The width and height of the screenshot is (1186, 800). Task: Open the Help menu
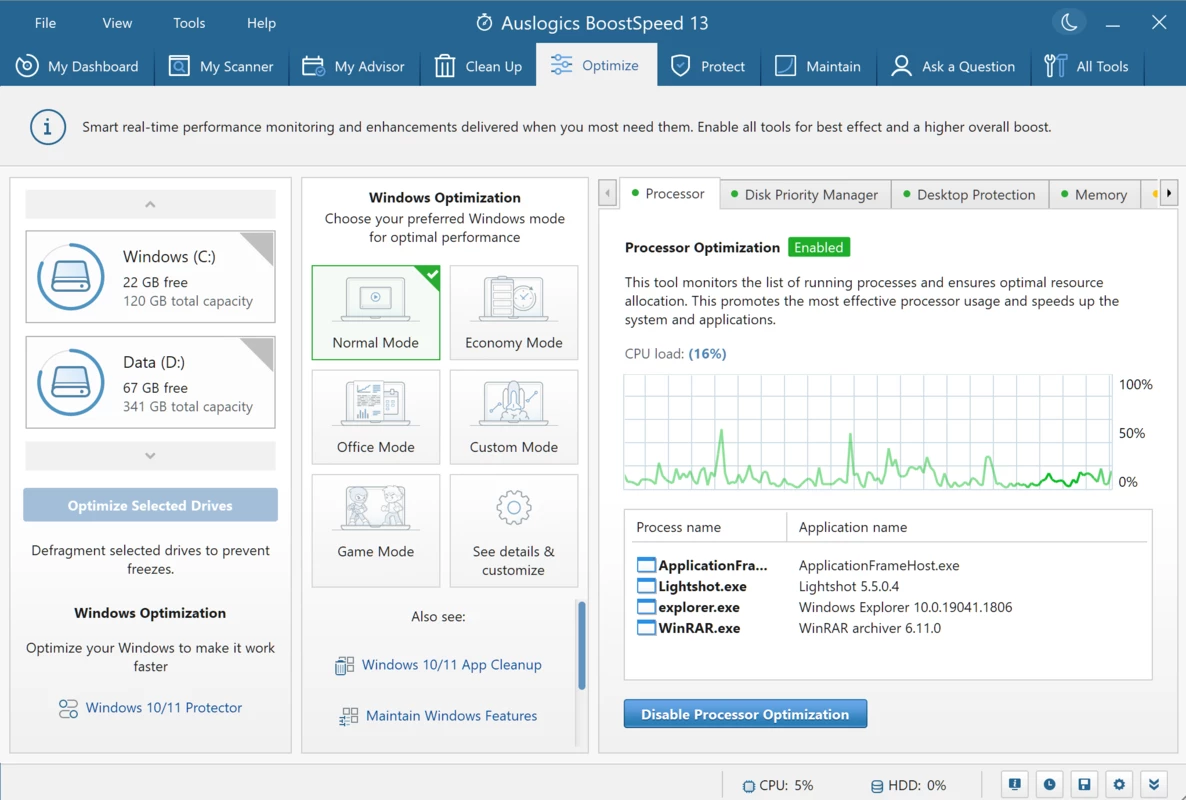(x=261, y=23)
